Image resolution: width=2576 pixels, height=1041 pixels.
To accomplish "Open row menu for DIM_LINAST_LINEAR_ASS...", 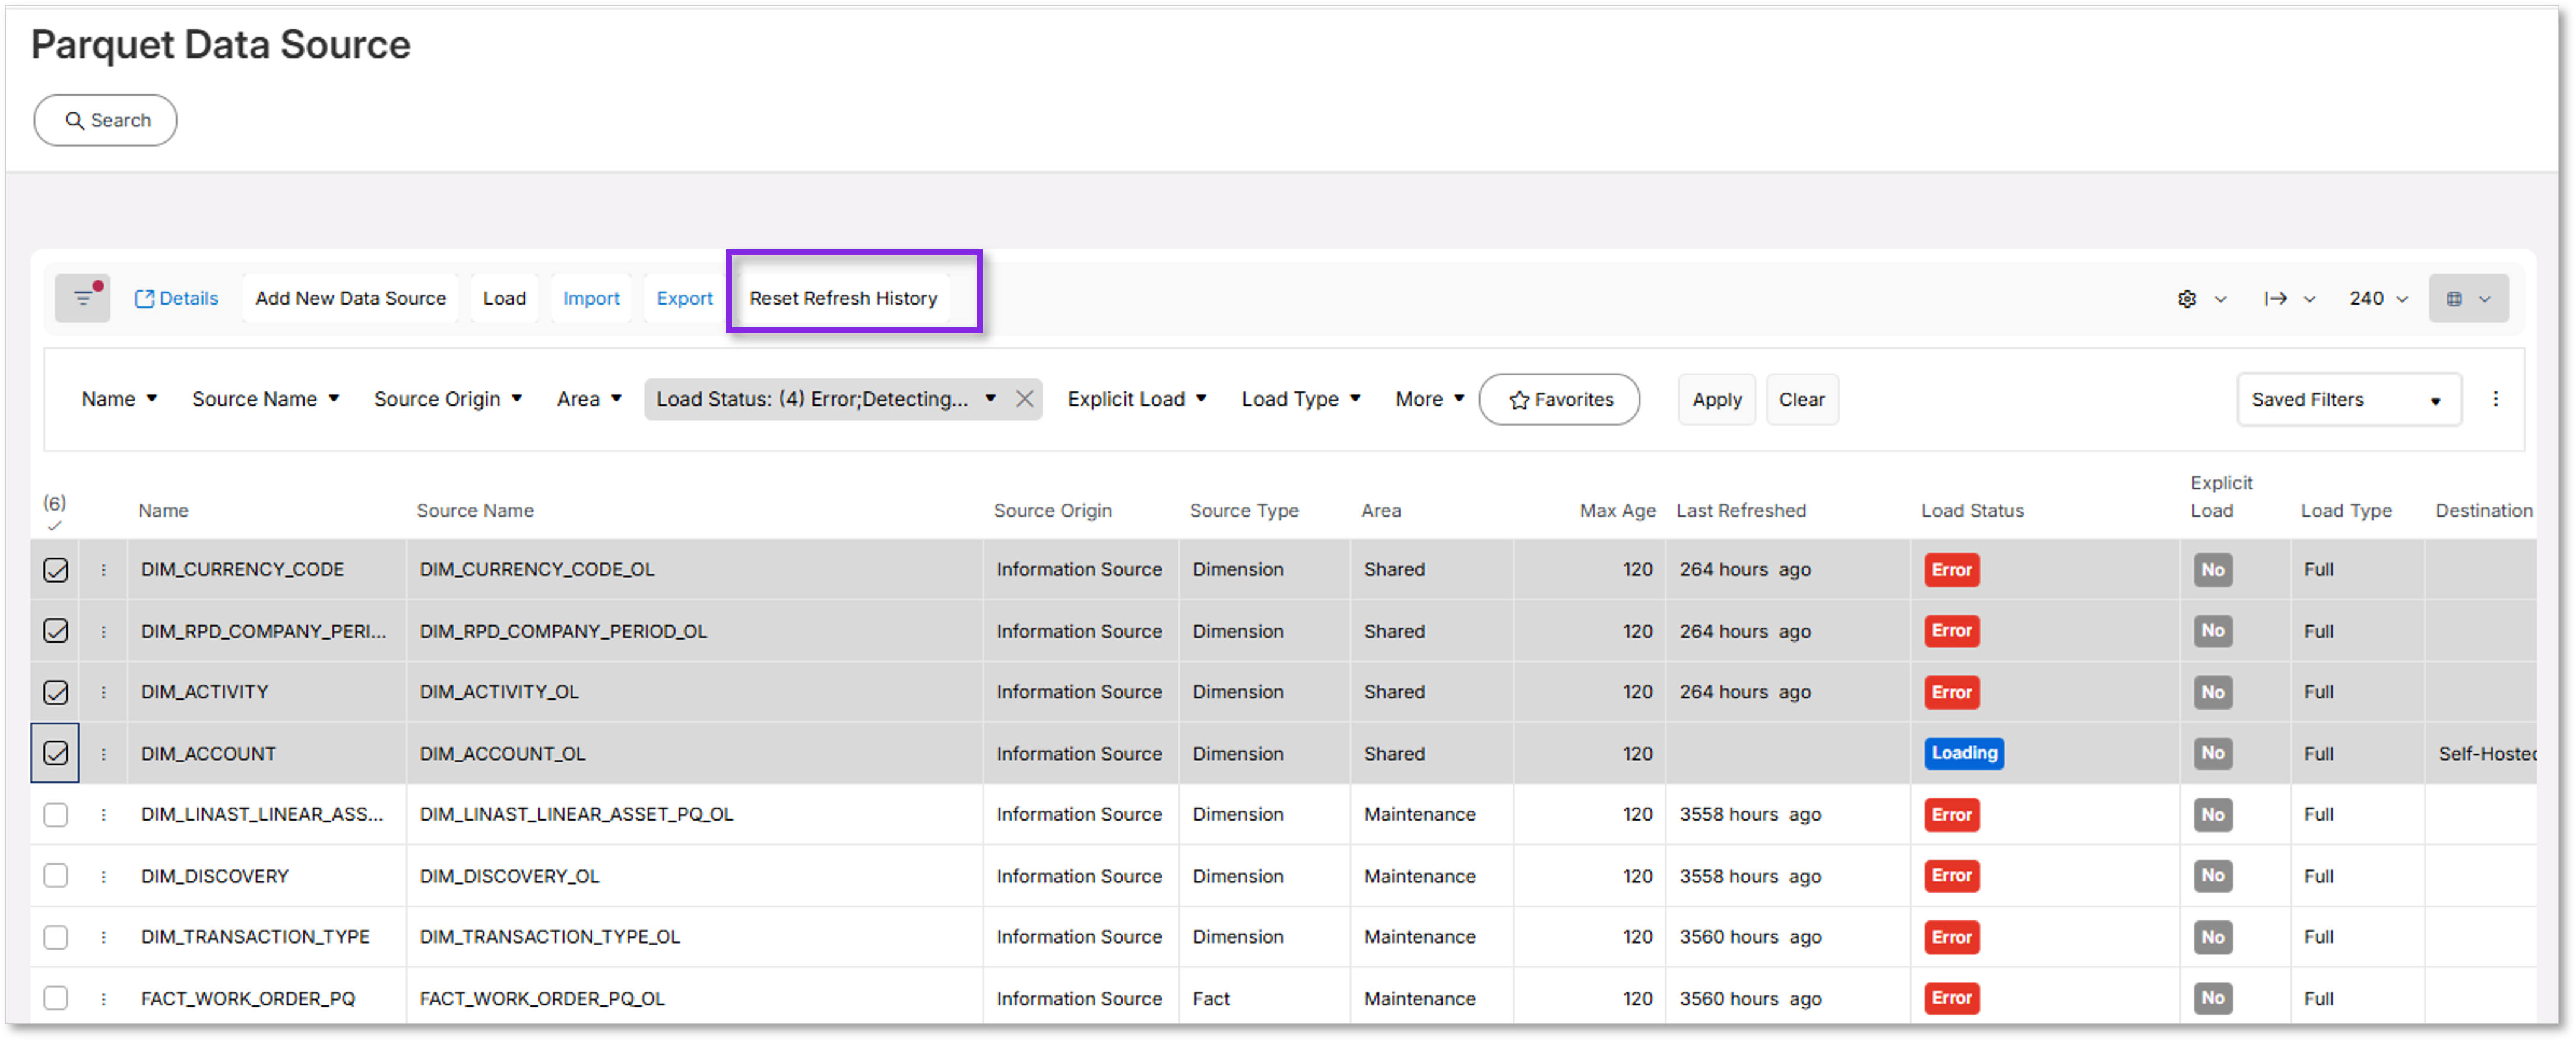I will pyautogui.click(x=103, y=815).
